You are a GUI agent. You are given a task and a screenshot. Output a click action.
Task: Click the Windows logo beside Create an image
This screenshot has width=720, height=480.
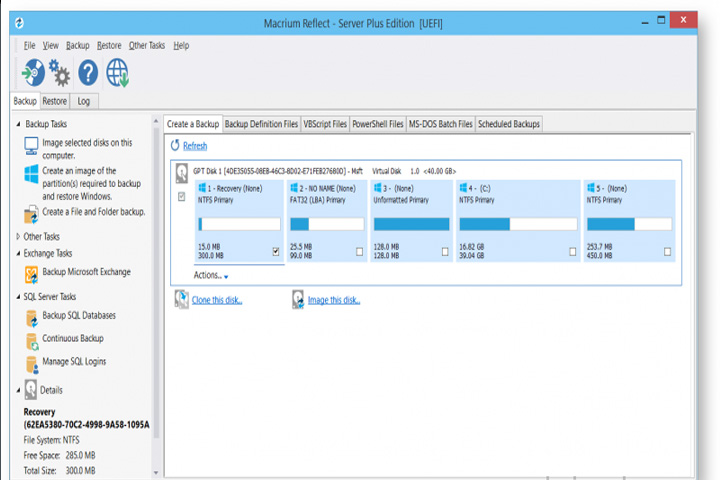pyautogui.click(x=31, y=175)
